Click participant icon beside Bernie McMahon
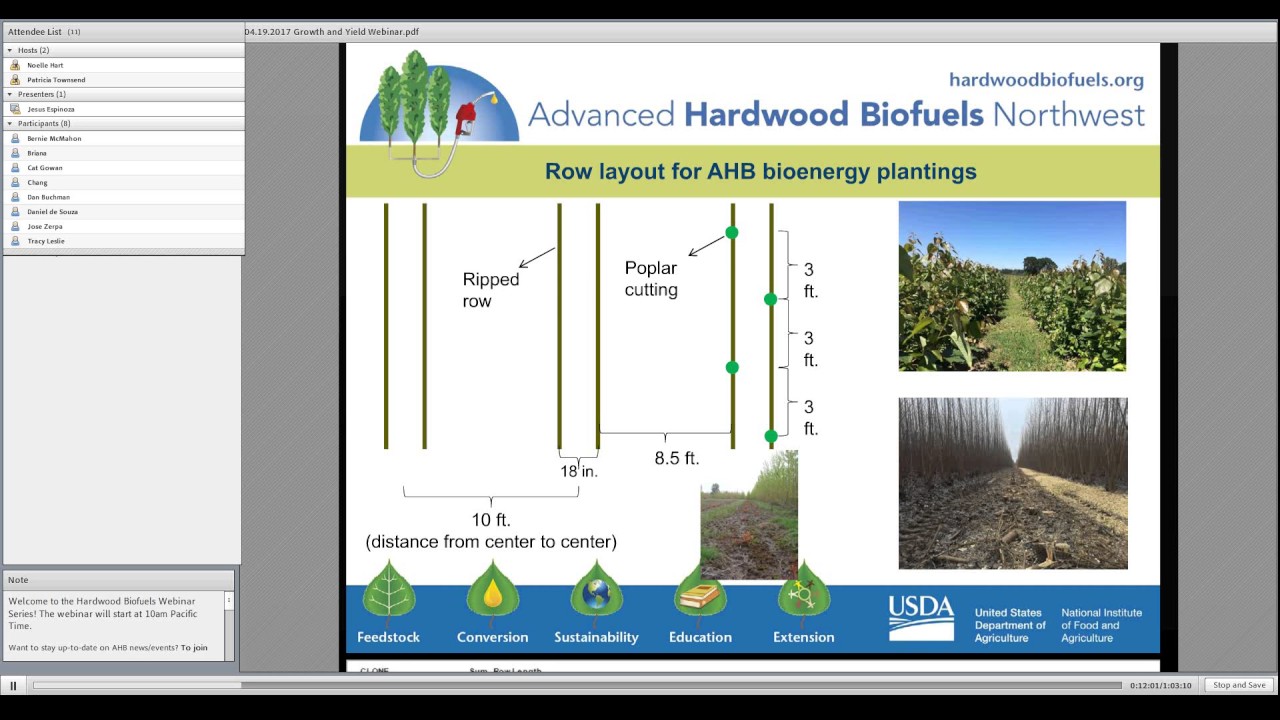 tap(15, 138)
